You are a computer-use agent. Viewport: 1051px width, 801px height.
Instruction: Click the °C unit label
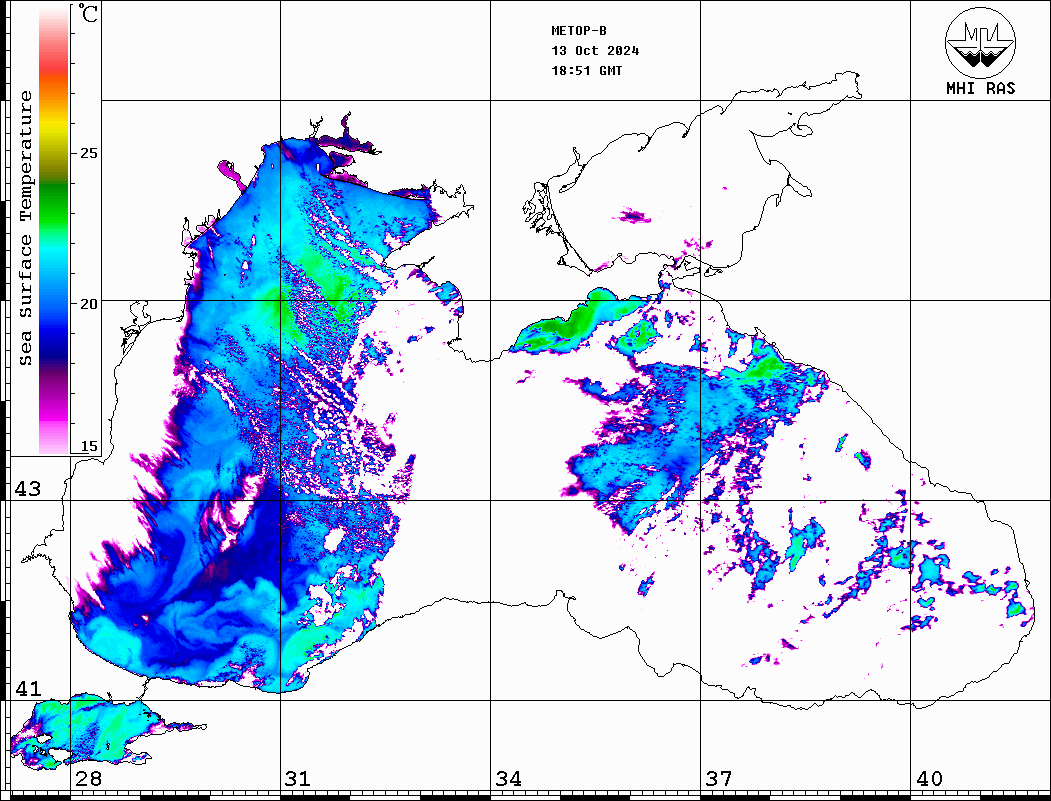coord(88,13)
